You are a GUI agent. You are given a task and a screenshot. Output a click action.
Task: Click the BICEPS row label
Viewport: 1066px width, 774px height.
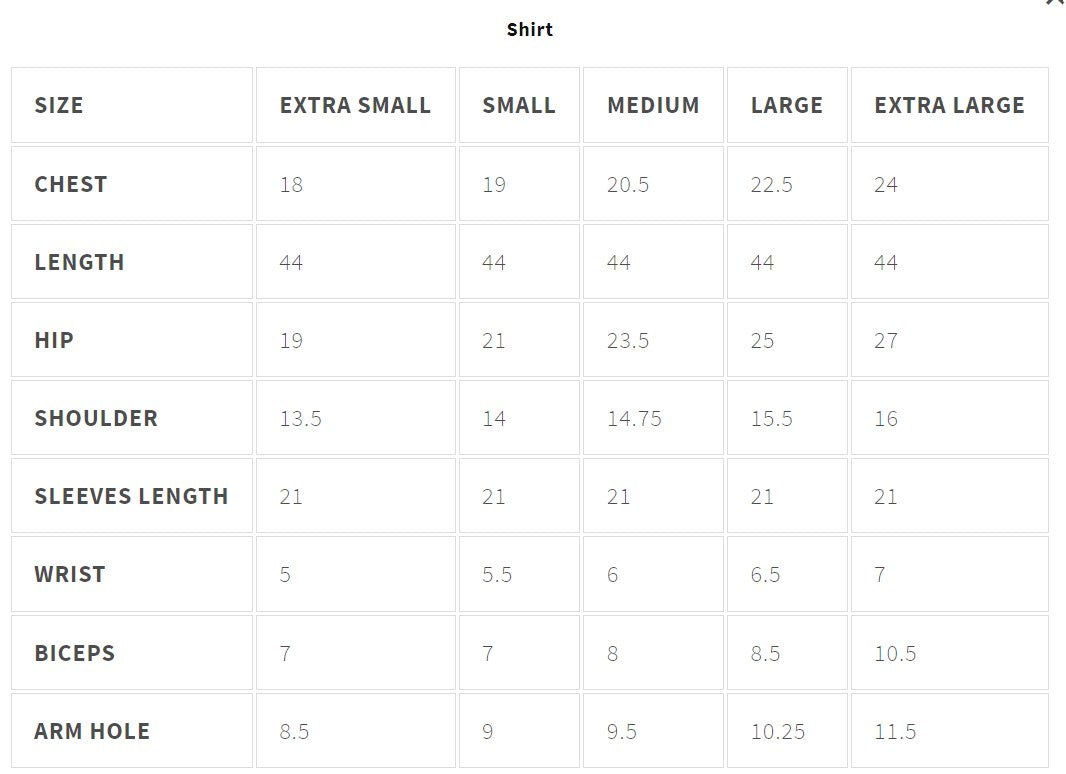pos(75,653)
